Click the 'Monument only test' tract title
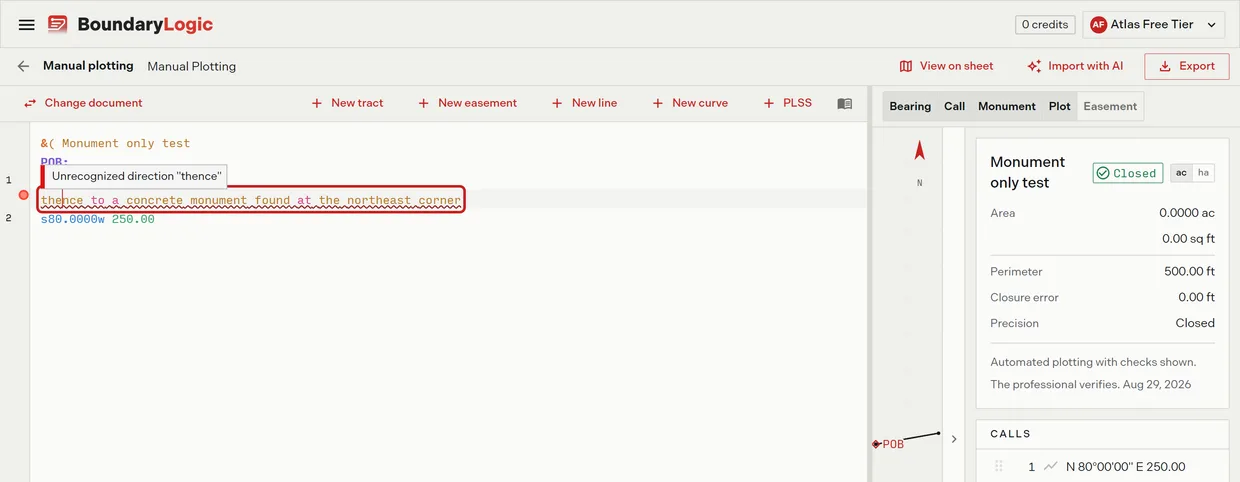 pos(1027,172)
